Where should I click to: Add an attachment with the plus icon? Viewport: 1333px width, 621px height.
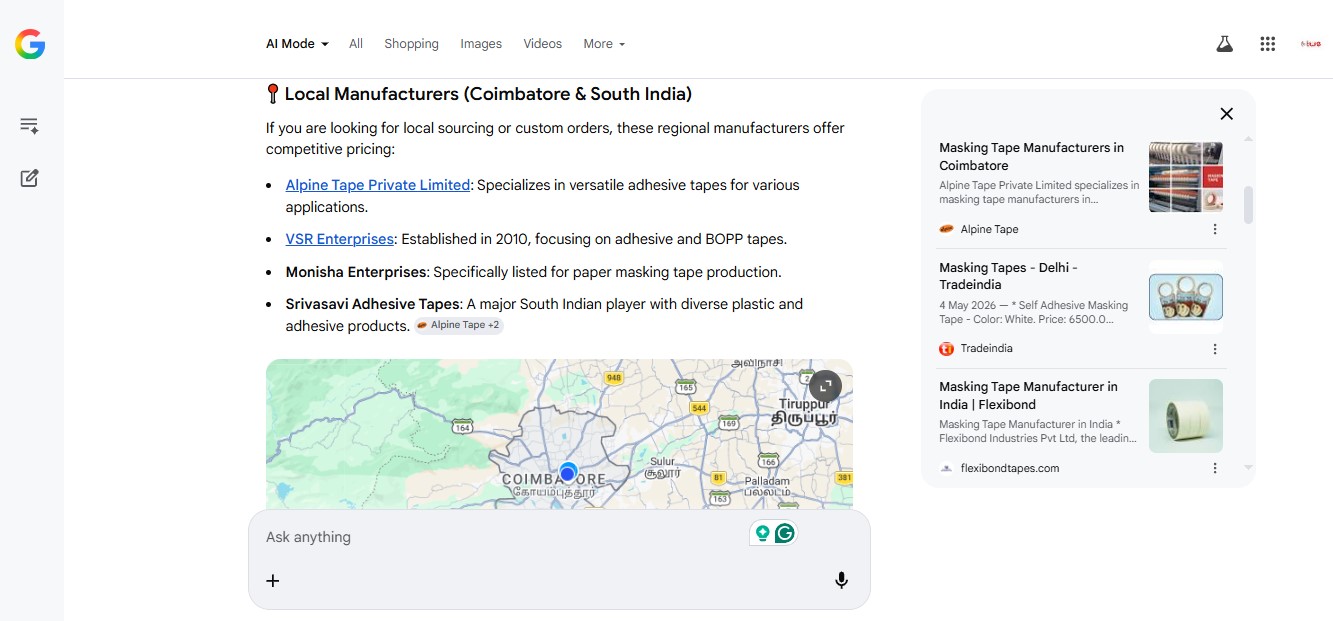click(x=273, y=580)
